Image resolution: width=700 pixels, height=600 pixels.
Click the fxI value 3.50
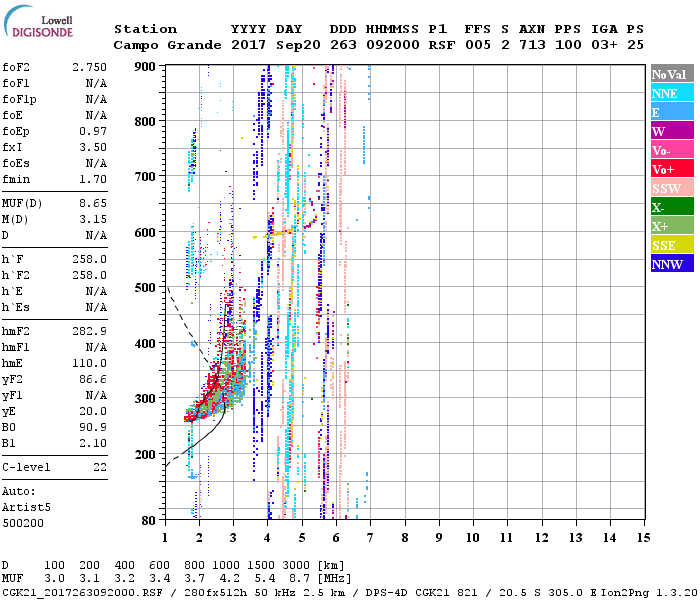click(x=93, y=147)
